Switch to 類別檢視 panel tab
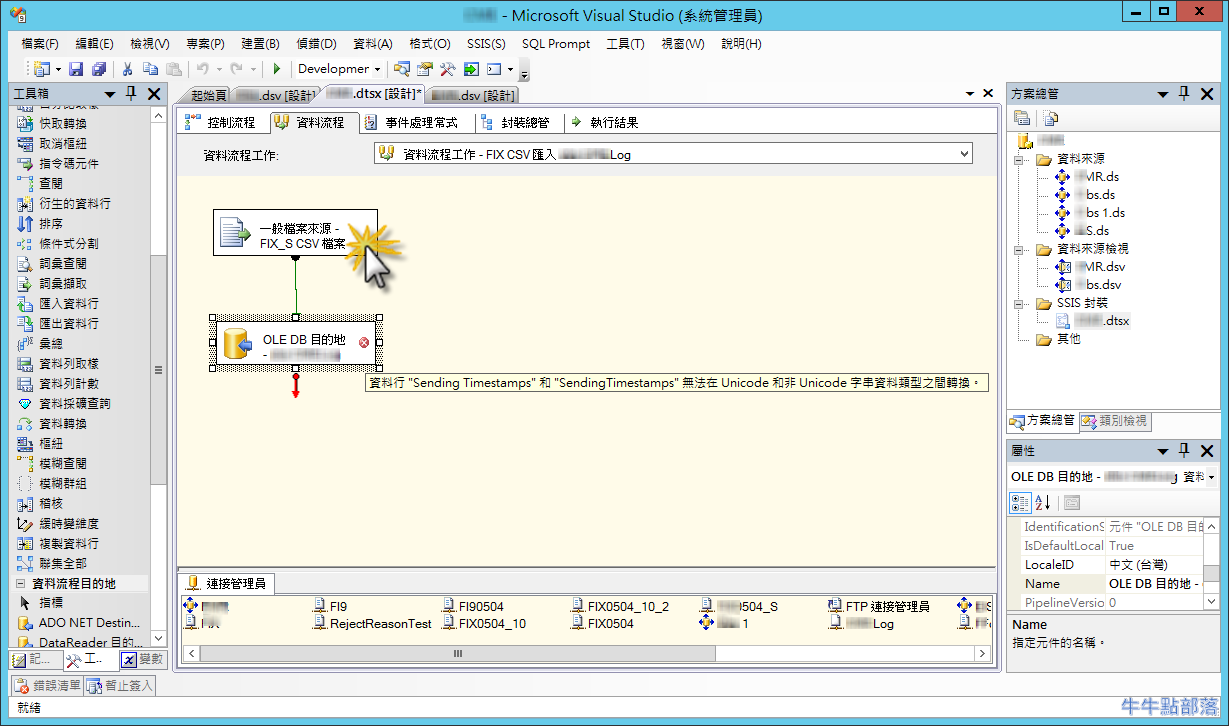The height and width of the screenshot is (726, 1229). click(1114, 421)
